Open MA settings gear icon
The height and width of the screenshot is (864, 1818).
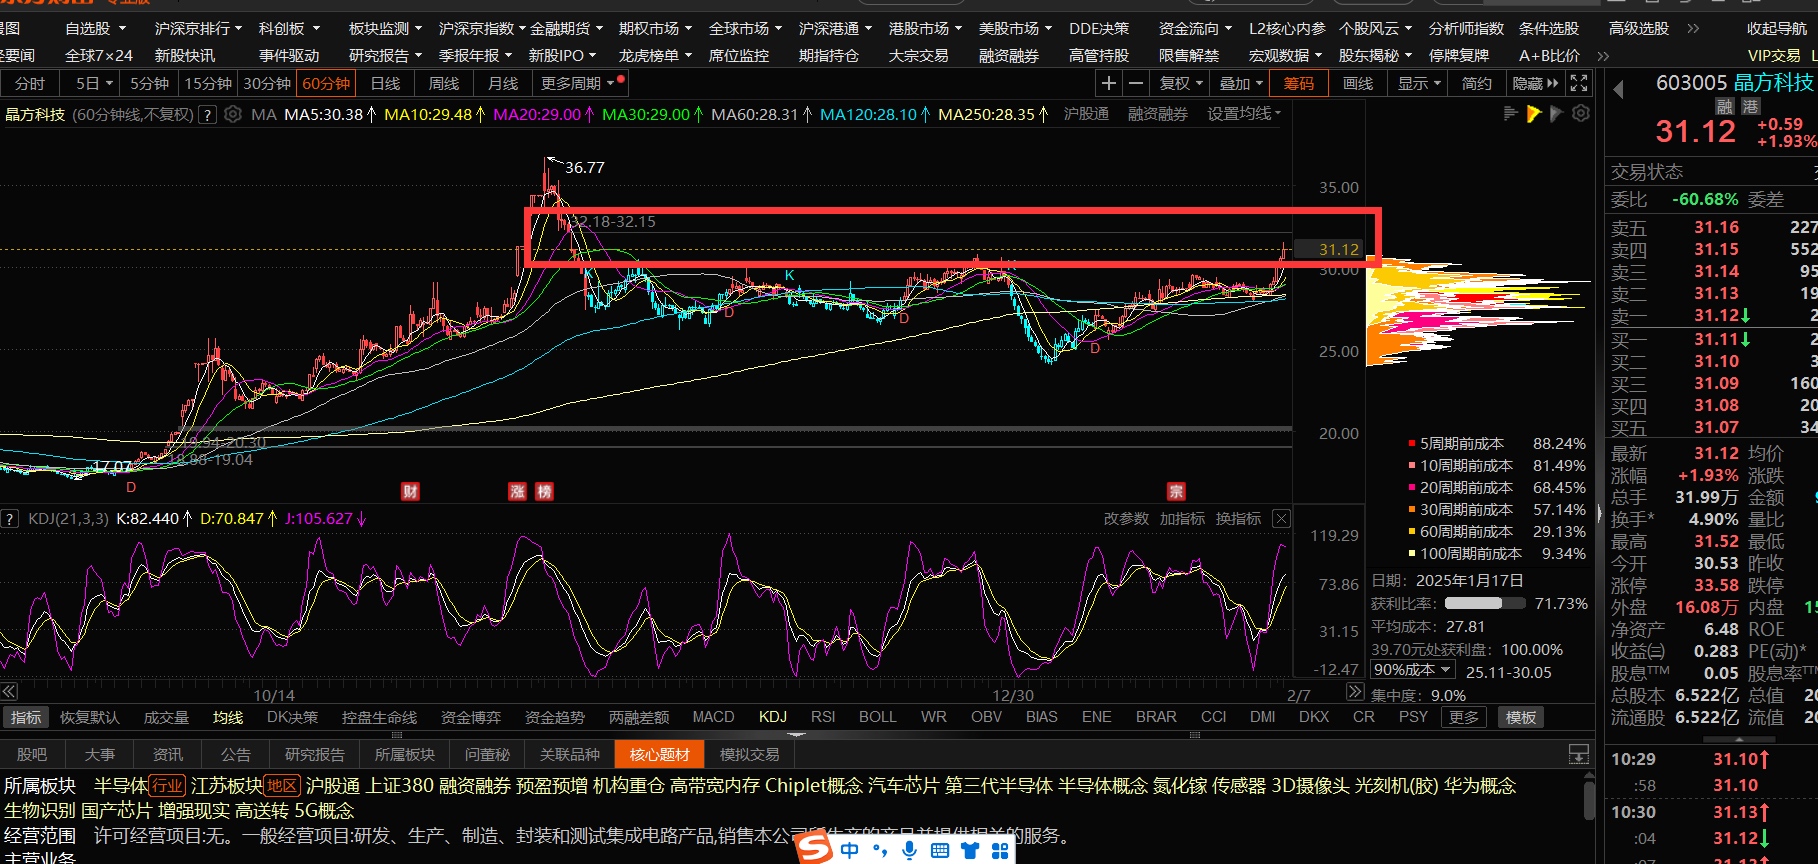pos(233,114)
